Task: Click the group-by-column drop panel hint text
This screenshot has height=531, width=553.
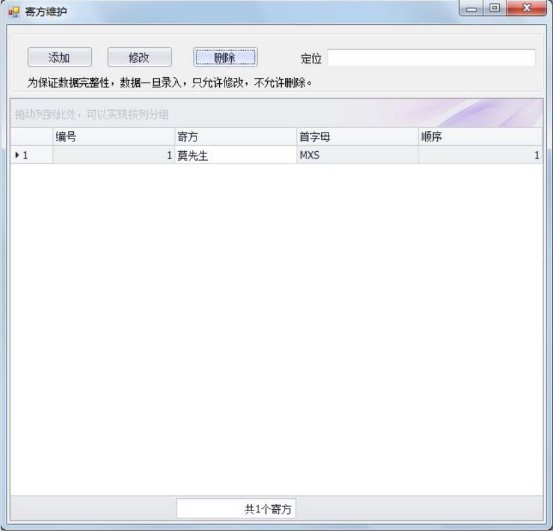Action: click(x=91, y=114)
